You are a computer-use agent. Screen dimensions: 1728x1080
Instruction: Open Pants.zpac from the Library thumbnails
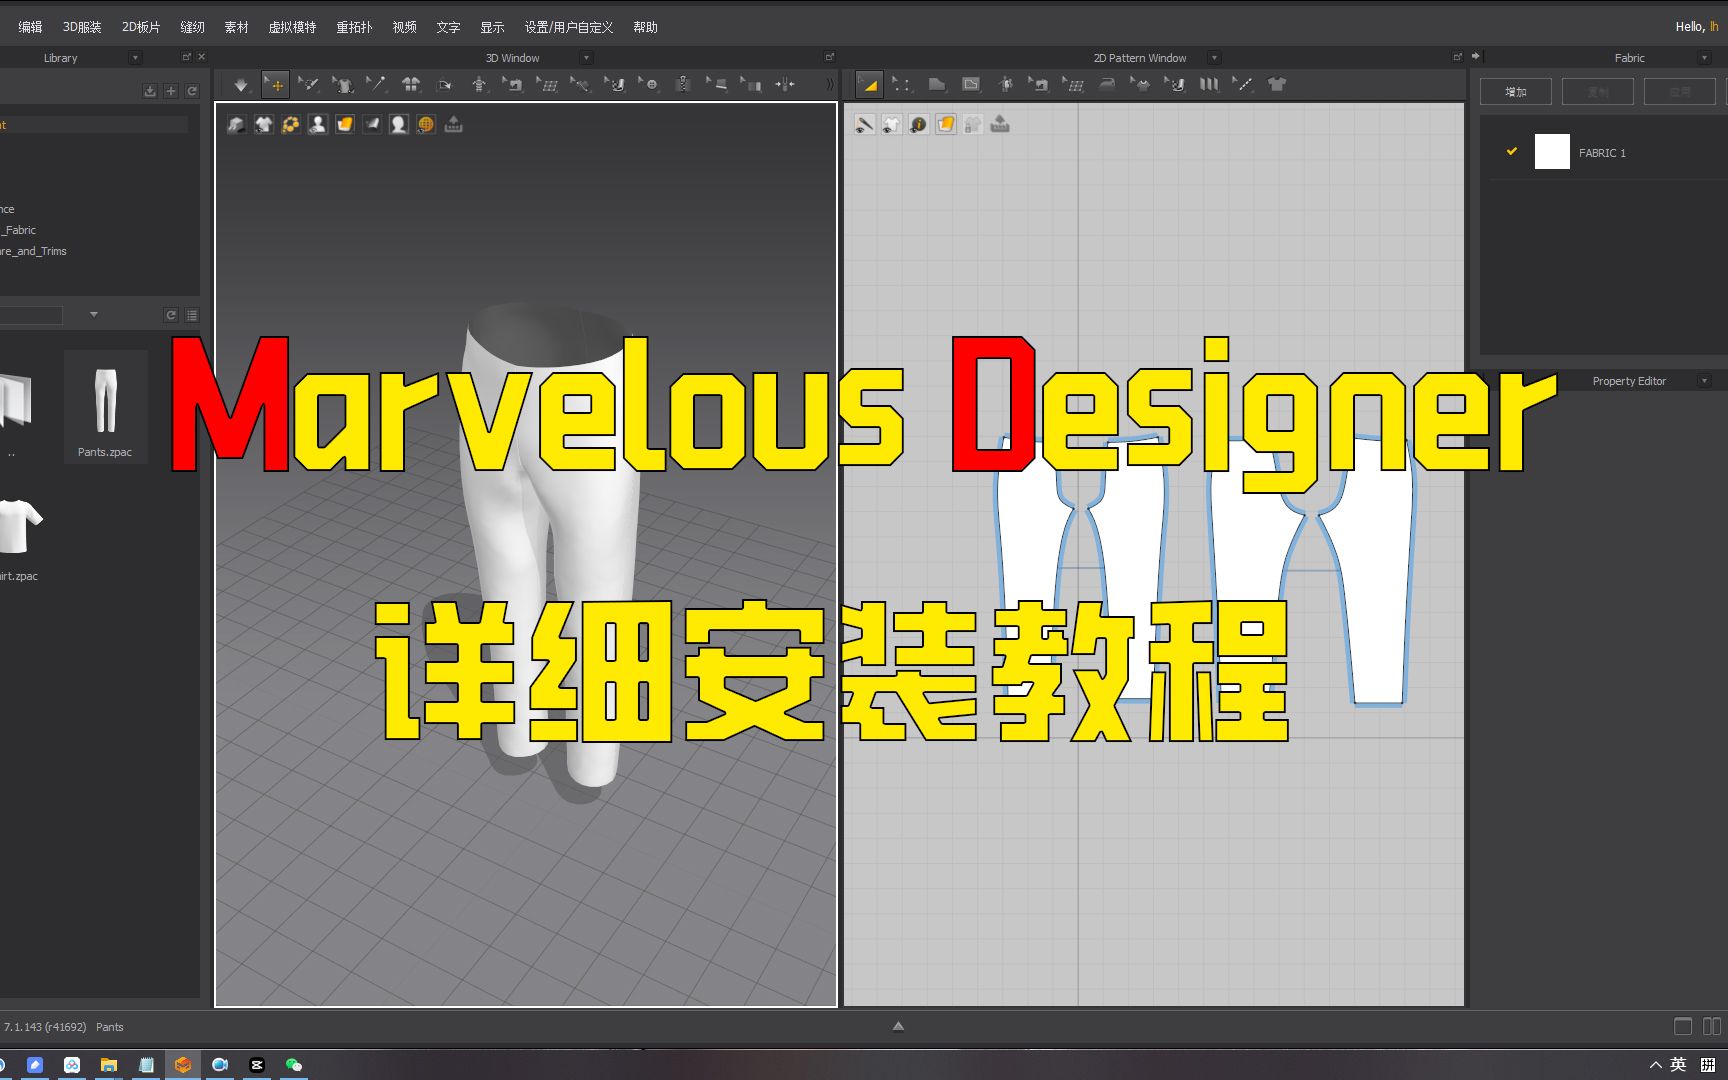104,400
